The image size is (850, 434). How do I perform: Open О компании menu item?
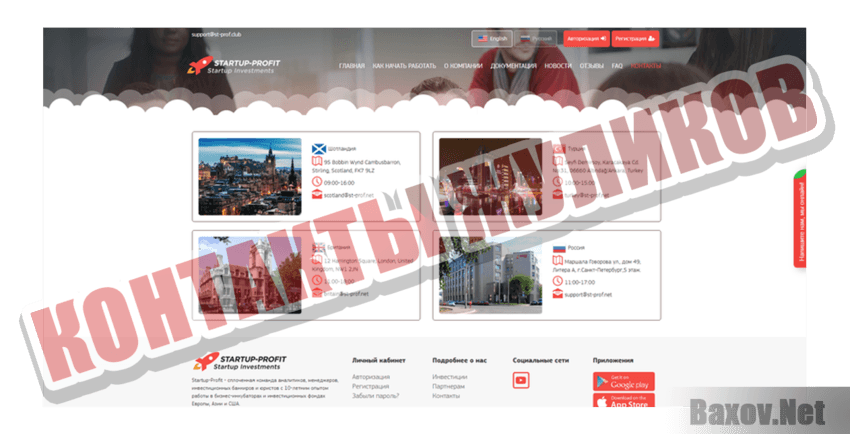463,66
